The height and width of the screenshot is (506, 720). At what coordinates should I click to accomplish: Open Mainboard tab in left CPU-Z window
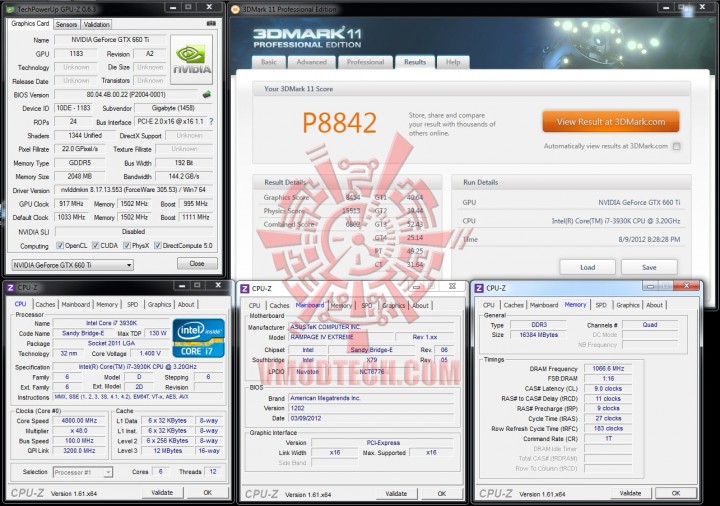[76, 304]
